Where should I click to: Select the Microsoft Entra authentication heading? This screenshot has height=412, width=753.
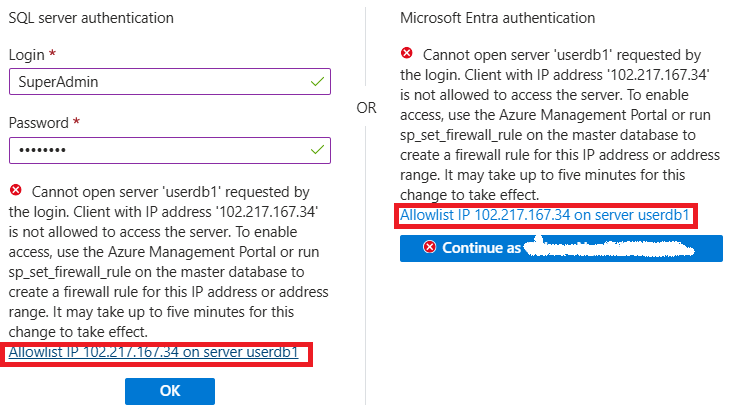click(x=498, y=18)
